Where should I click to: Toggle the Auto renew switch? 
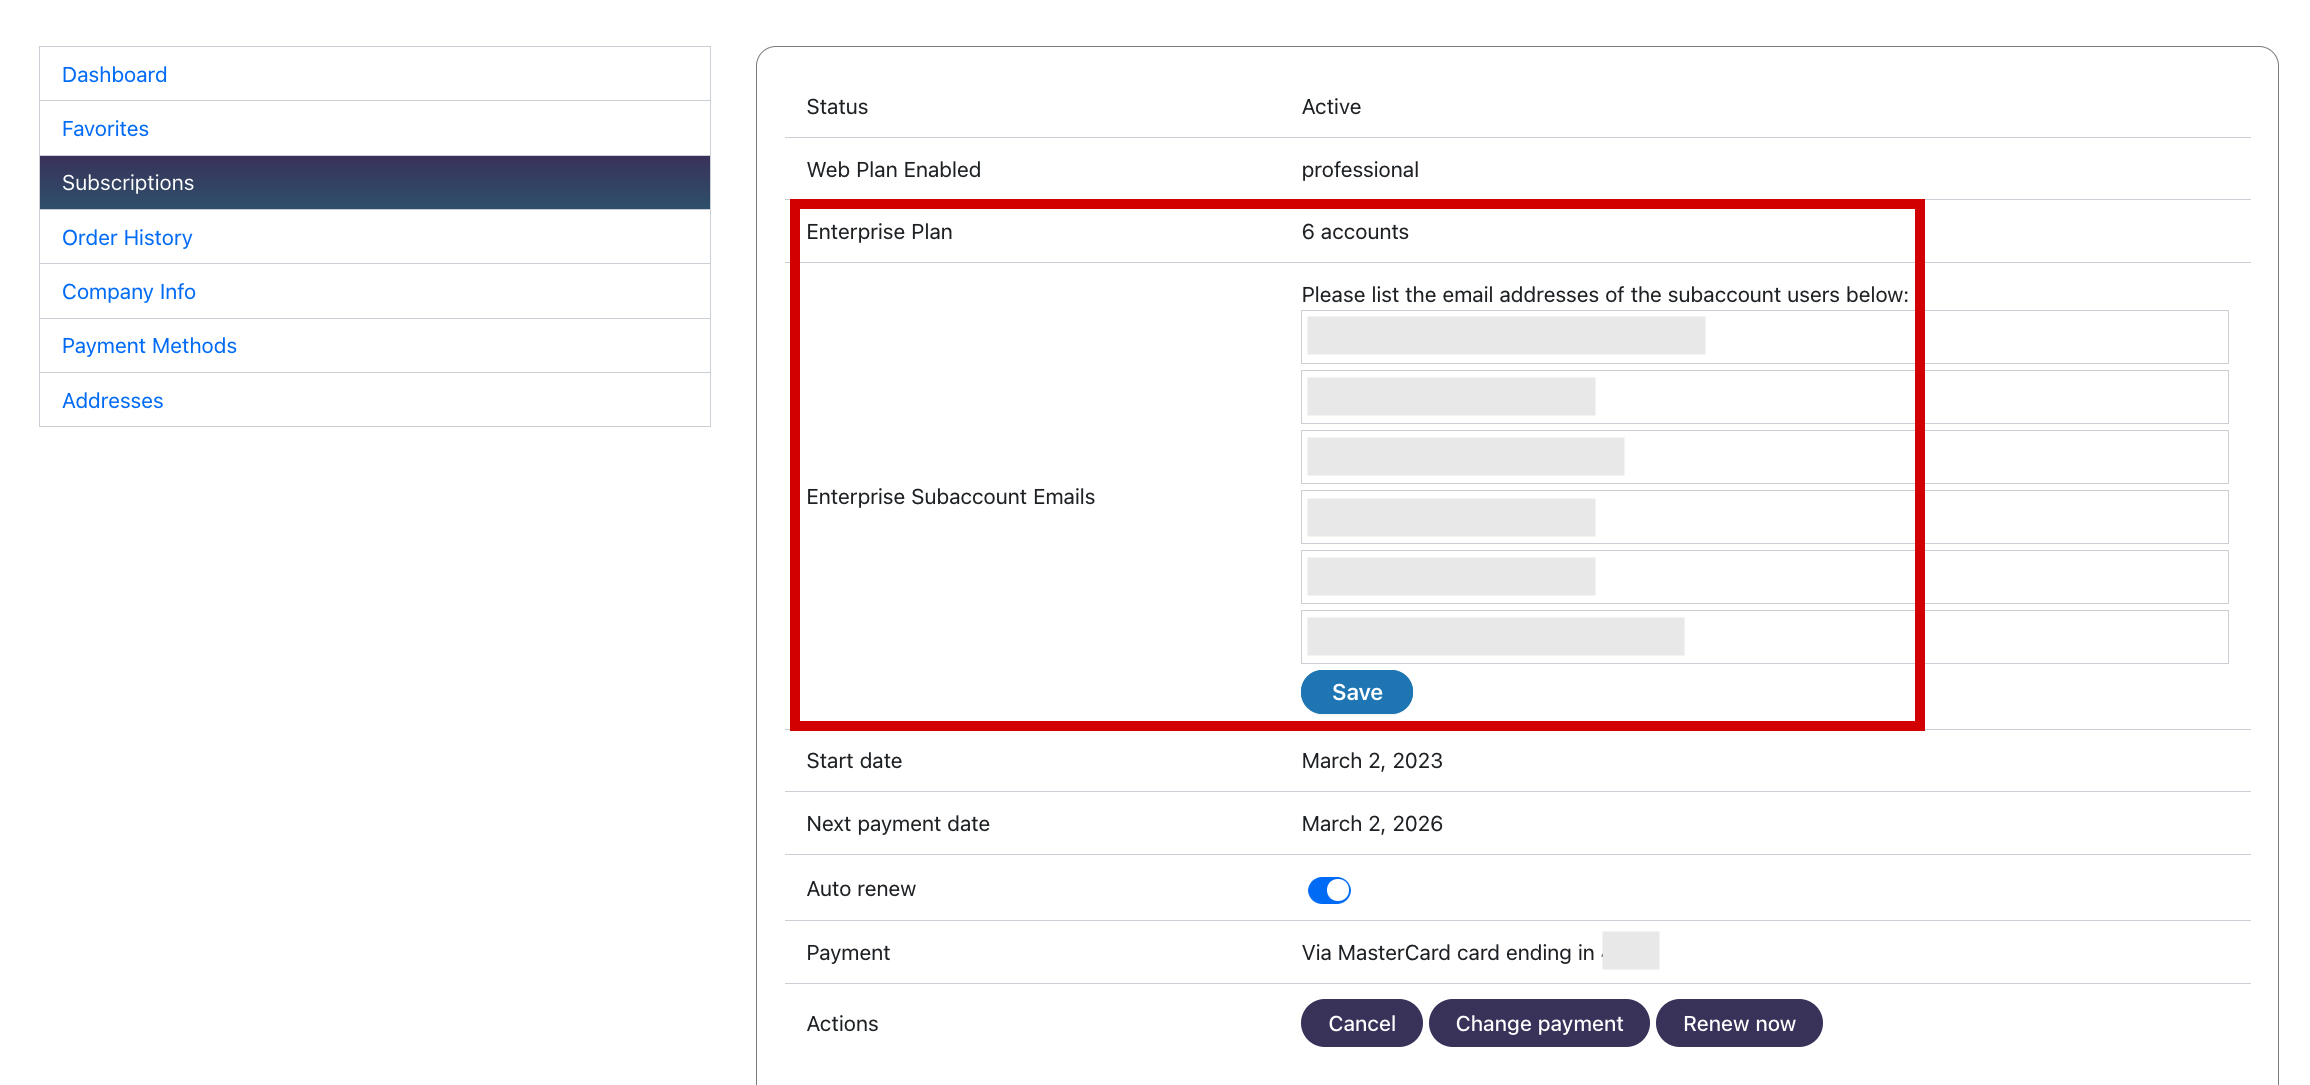pyautogui.click(x=1329, y=890)
